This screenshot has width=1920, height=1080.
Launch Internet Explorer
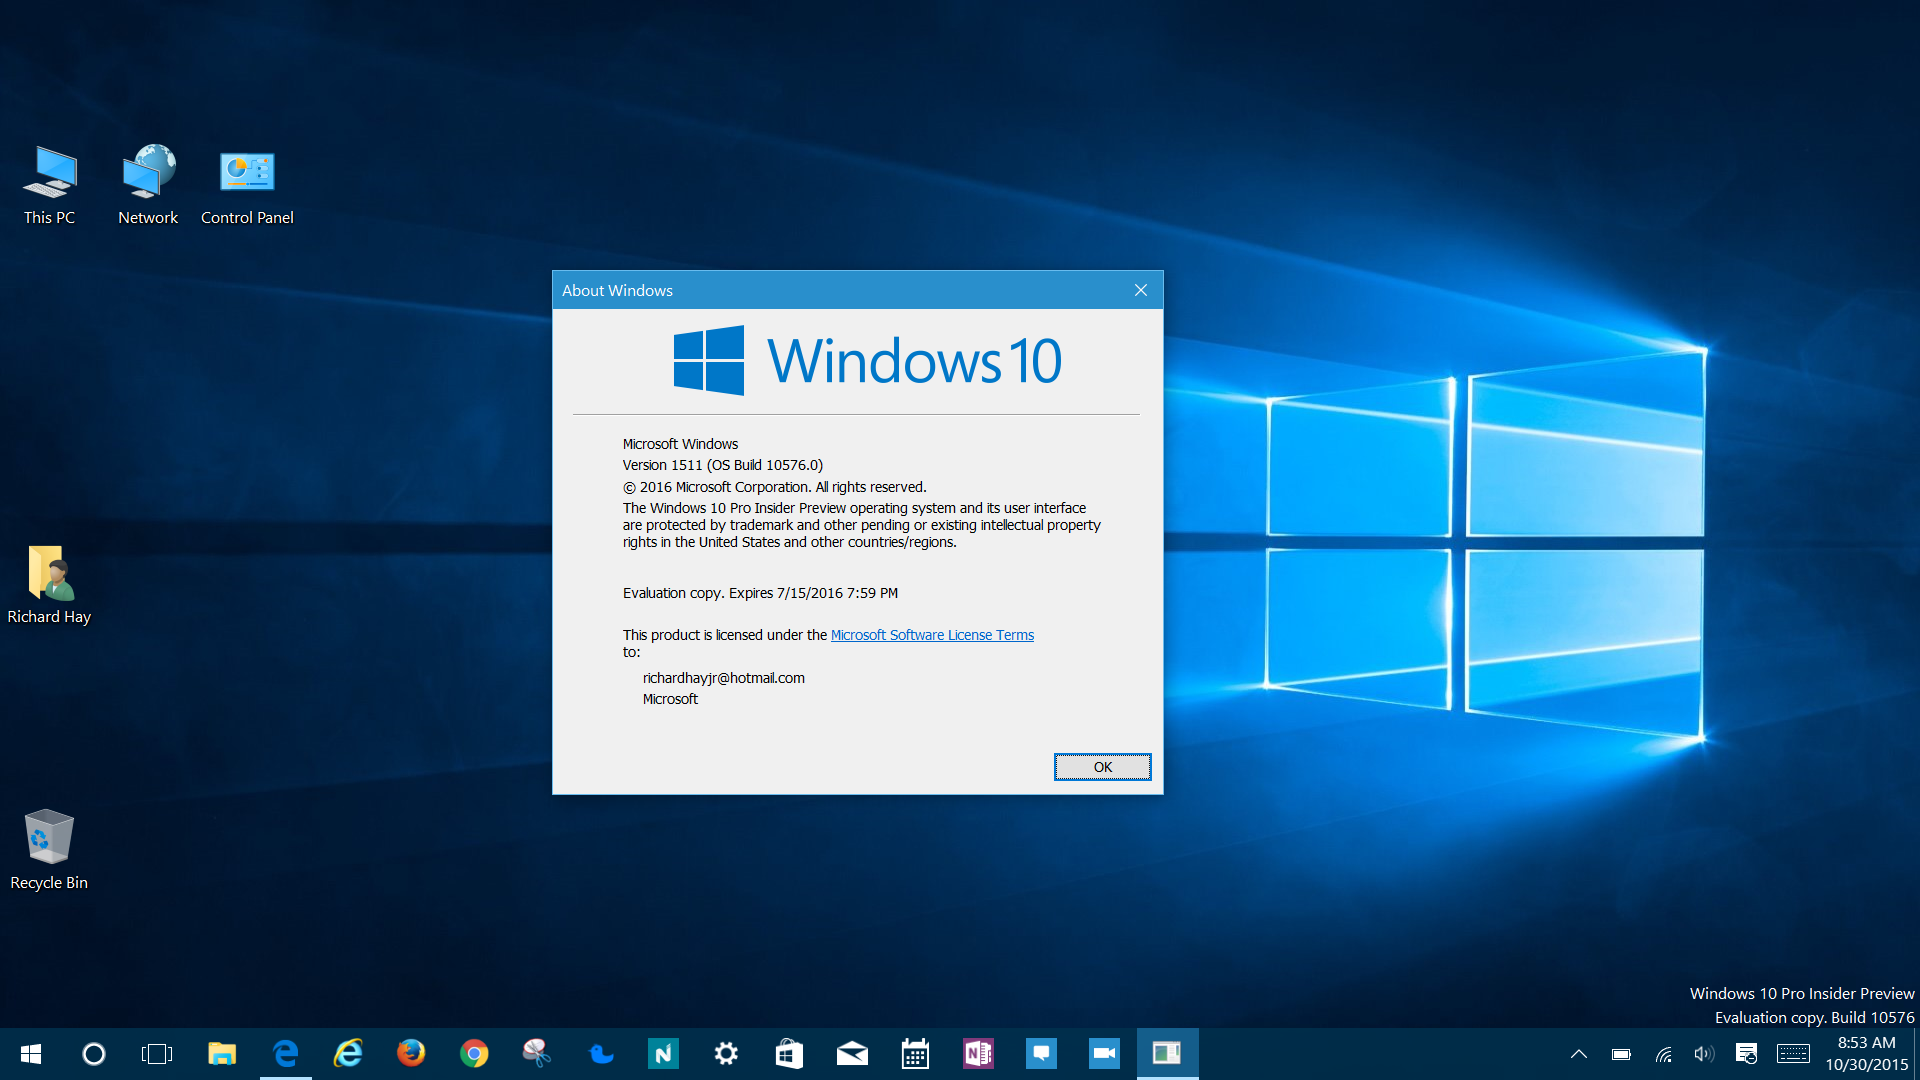348,1053
